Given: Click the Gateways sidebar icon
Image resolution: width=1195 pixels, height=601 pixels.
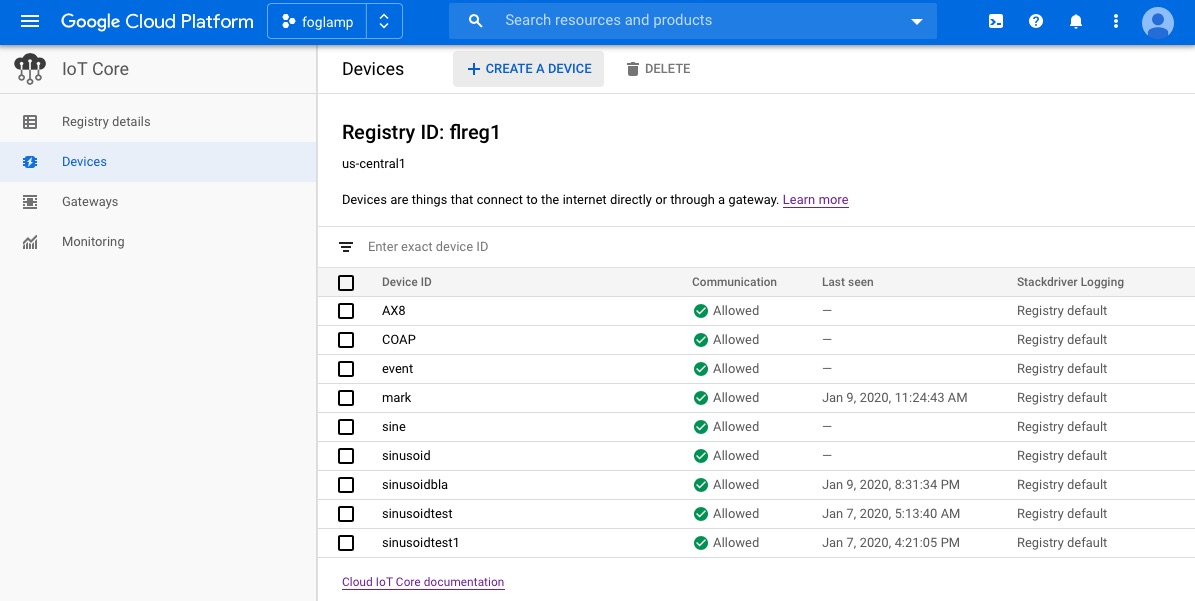Looking at the screenshot, I should (30, 202).
